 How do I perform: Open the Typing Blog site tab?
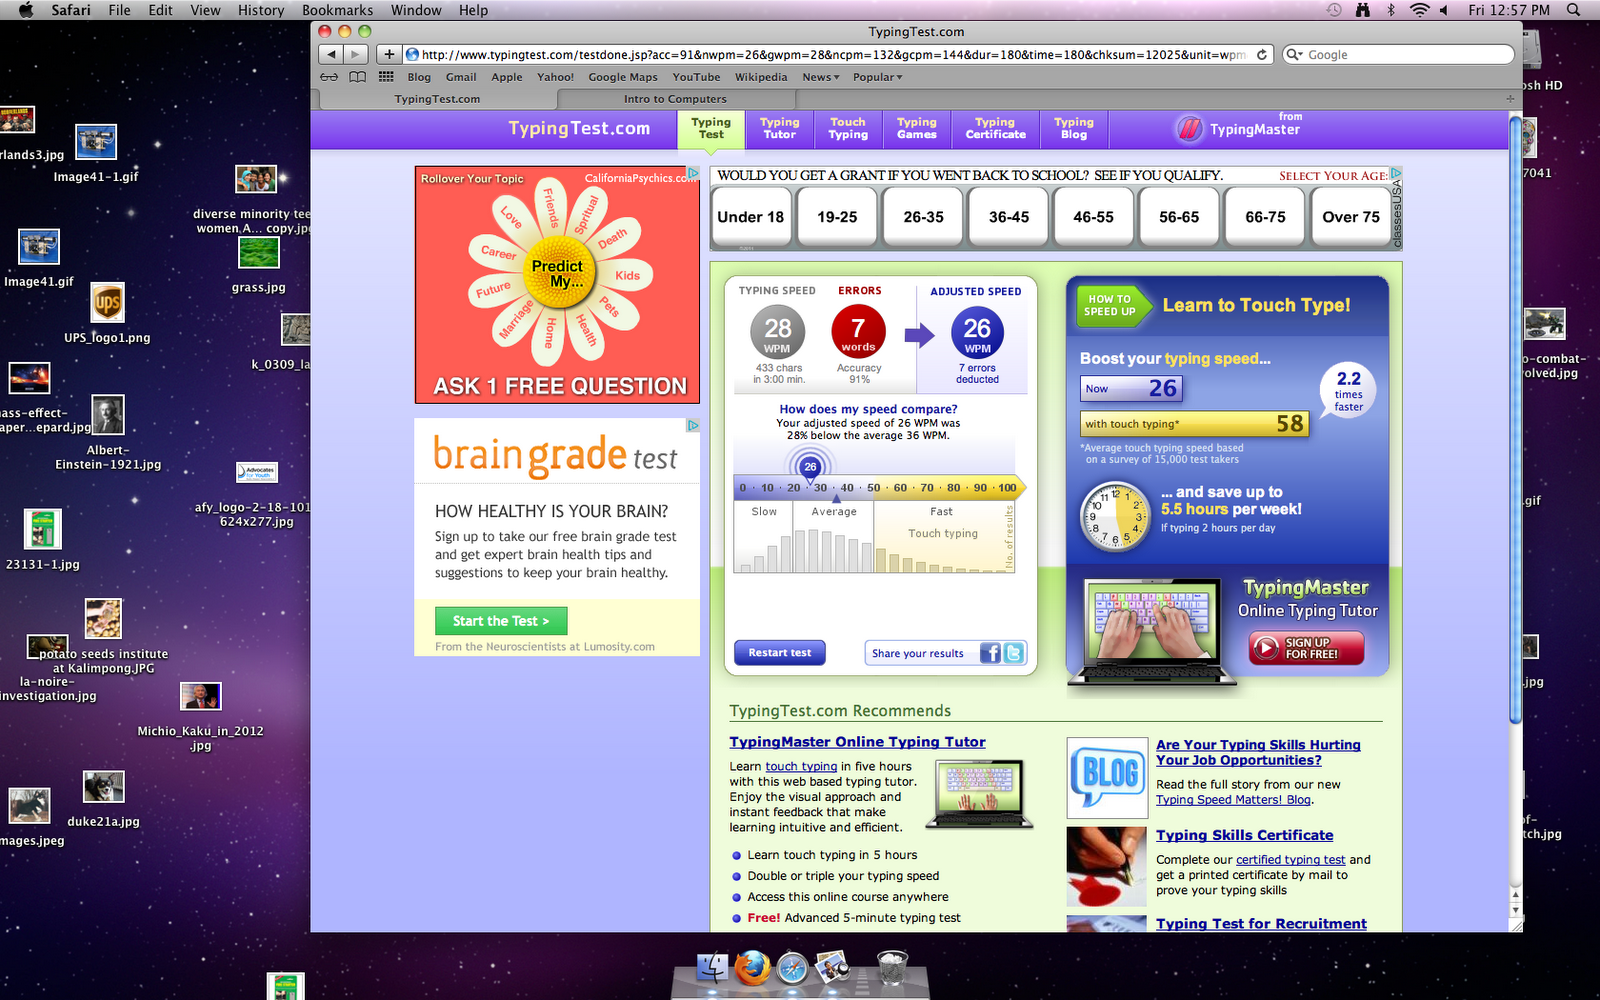click(x=1074, y=128)
